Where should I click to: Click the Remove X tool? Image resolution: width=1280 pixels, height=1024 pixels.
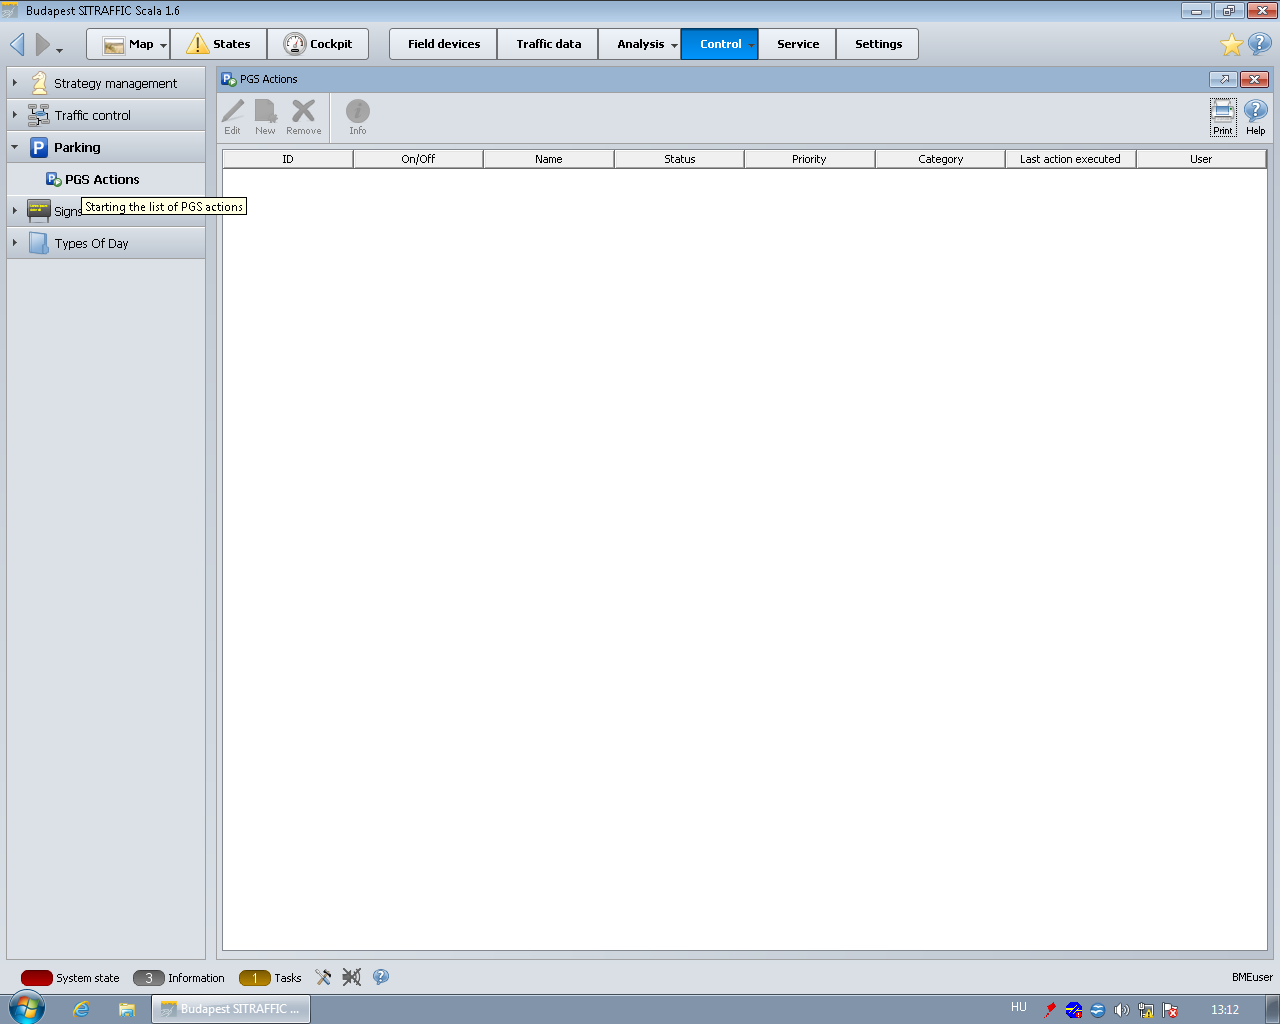(303, 116)
